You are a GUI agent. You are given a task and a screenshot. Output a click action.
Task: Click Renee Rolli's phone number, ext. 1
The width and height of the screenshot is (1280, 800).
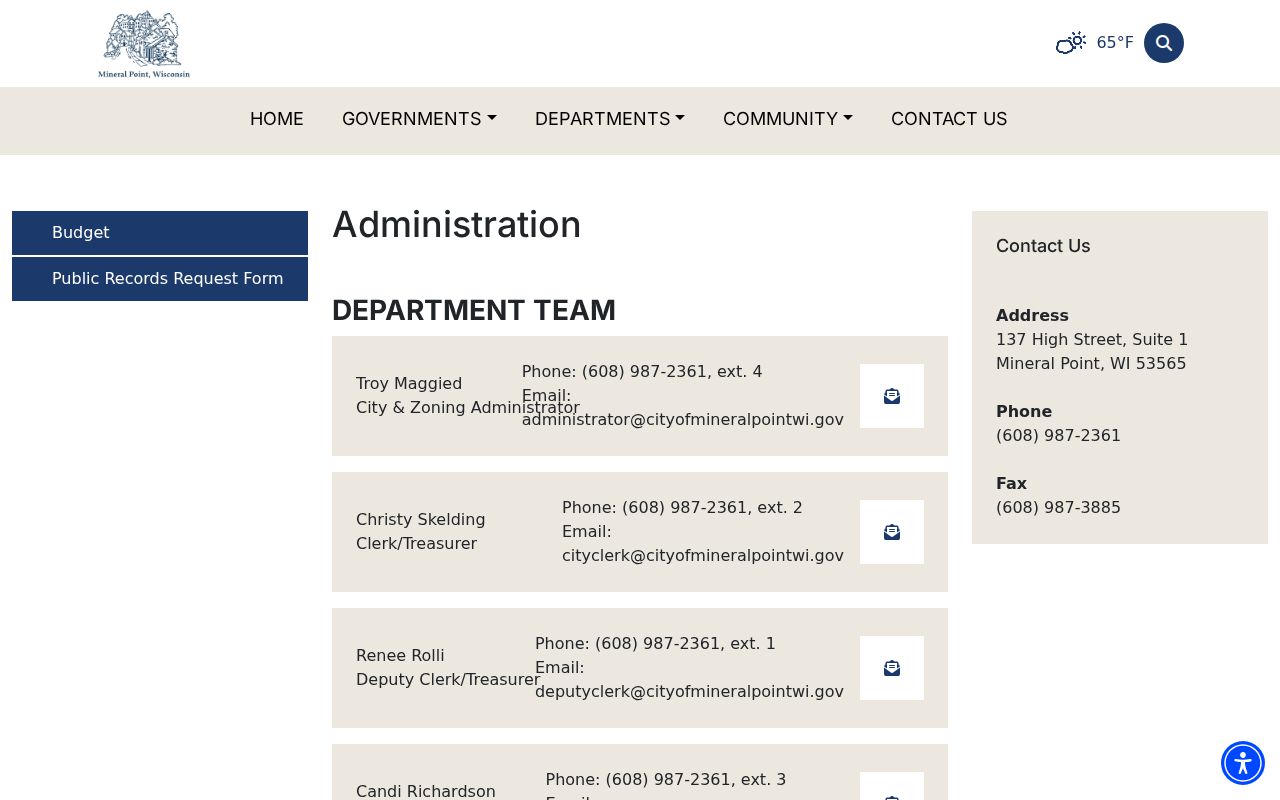(685, 644)
